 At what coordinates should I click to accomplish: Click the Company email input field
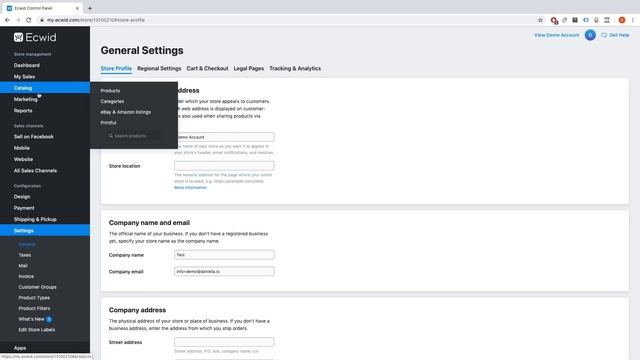[x=224, y=271]
